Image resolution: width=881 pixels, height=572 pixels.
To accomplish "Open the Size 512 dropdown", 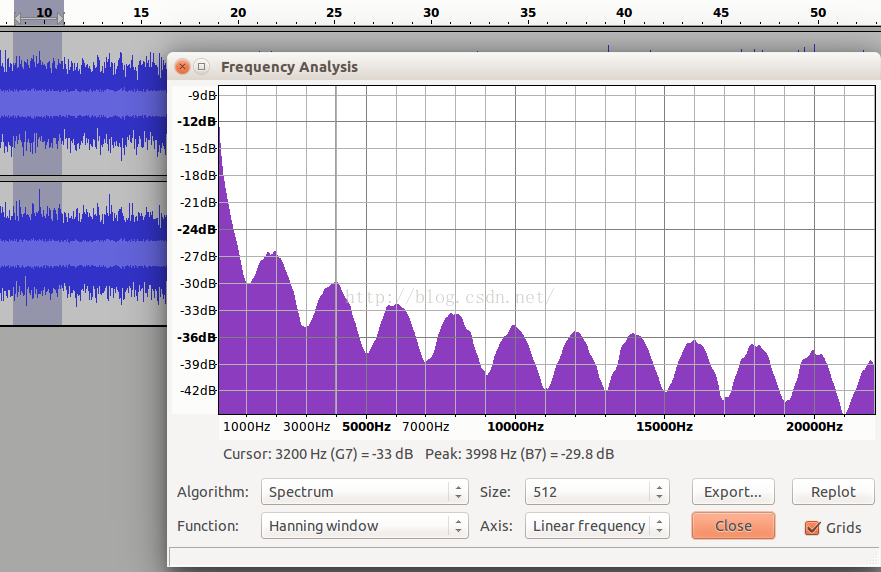I will pyautogui.click(x=597, y=492).
